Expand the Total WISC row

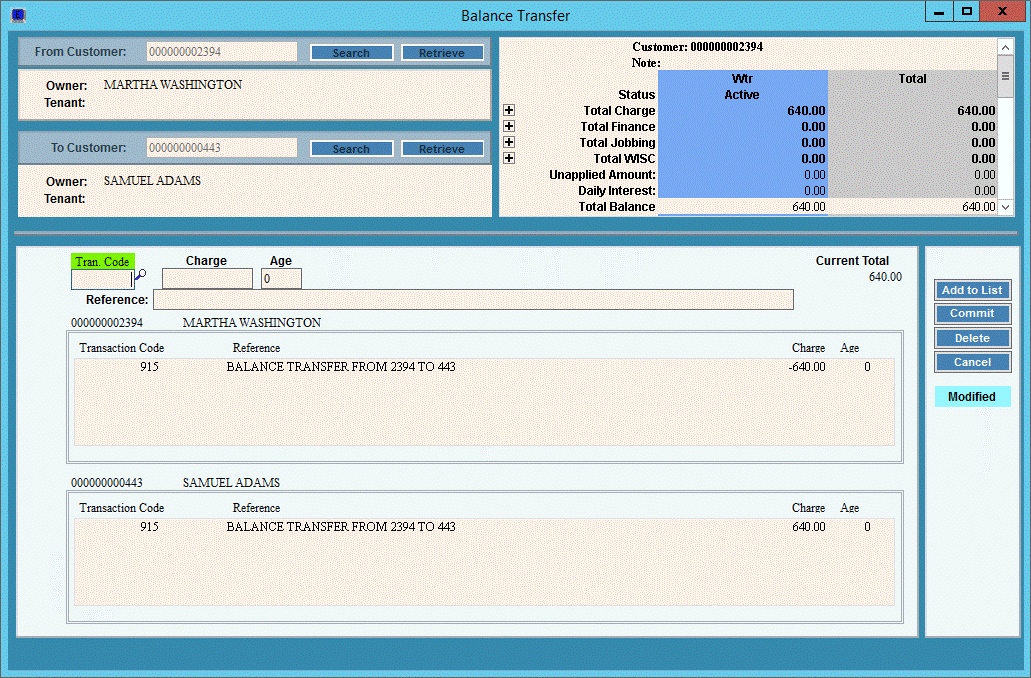pos(509,158)
